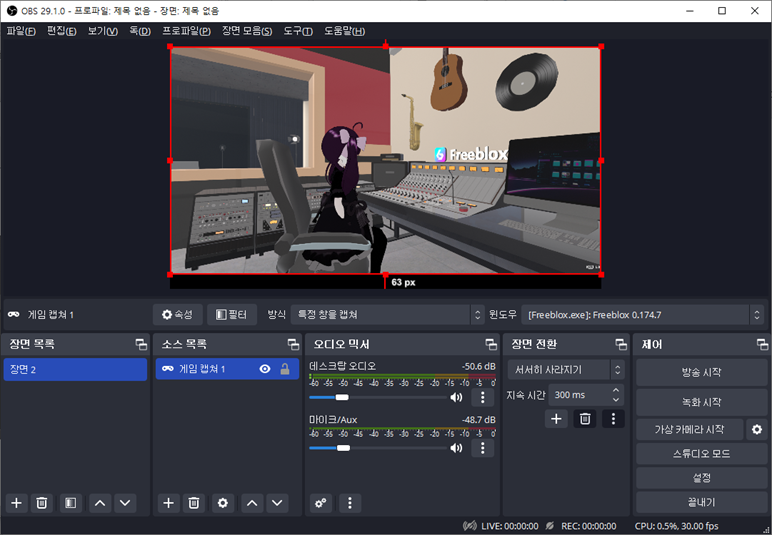
Task: Select 장면 2 in scene list
Action: click(75, 369)
